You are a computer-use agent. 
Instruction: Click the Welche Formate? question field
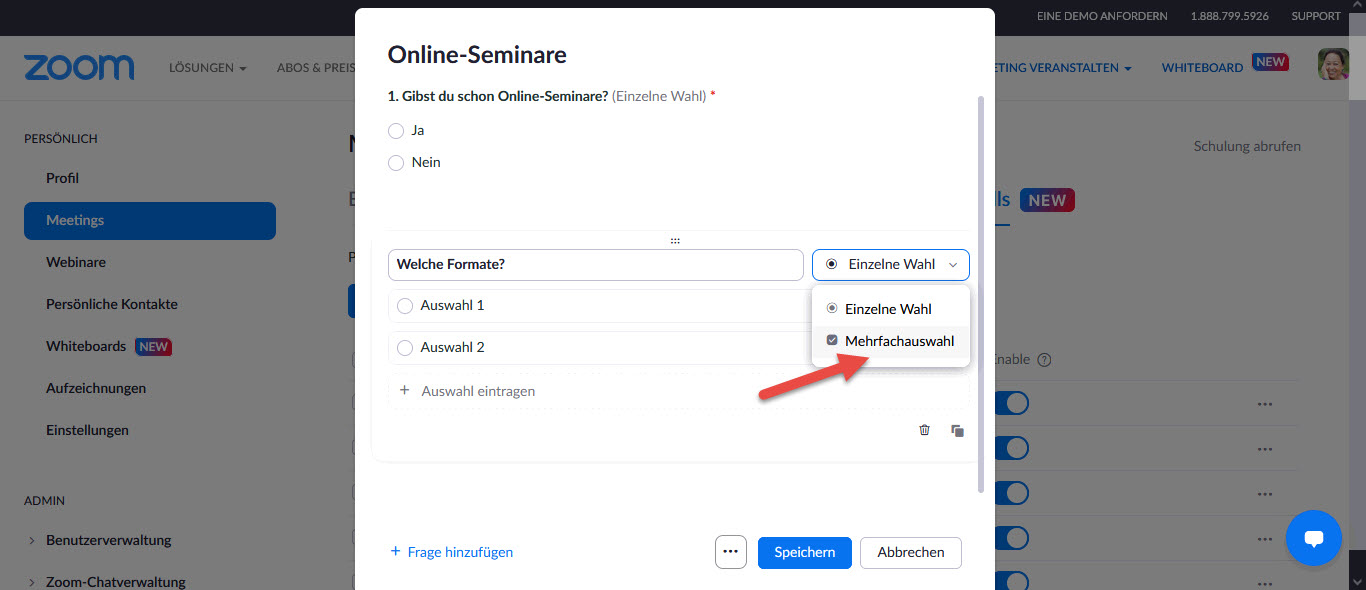tap(595, 265)
